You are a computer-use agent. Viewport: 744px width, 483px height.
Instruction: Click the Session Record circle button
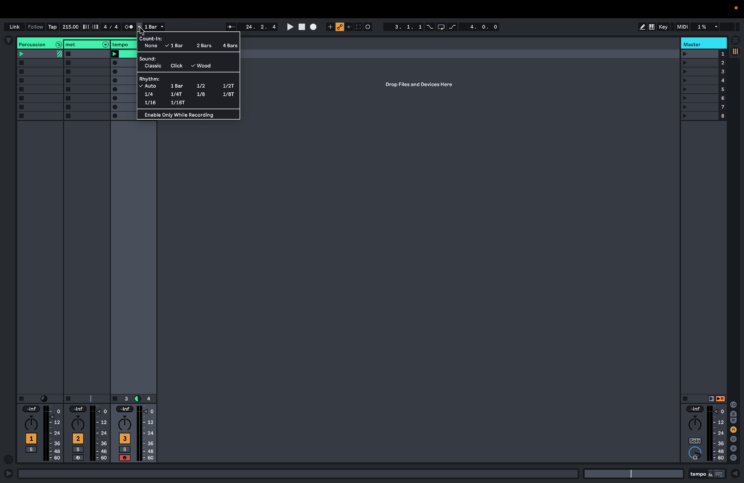[x=368, y=27]
